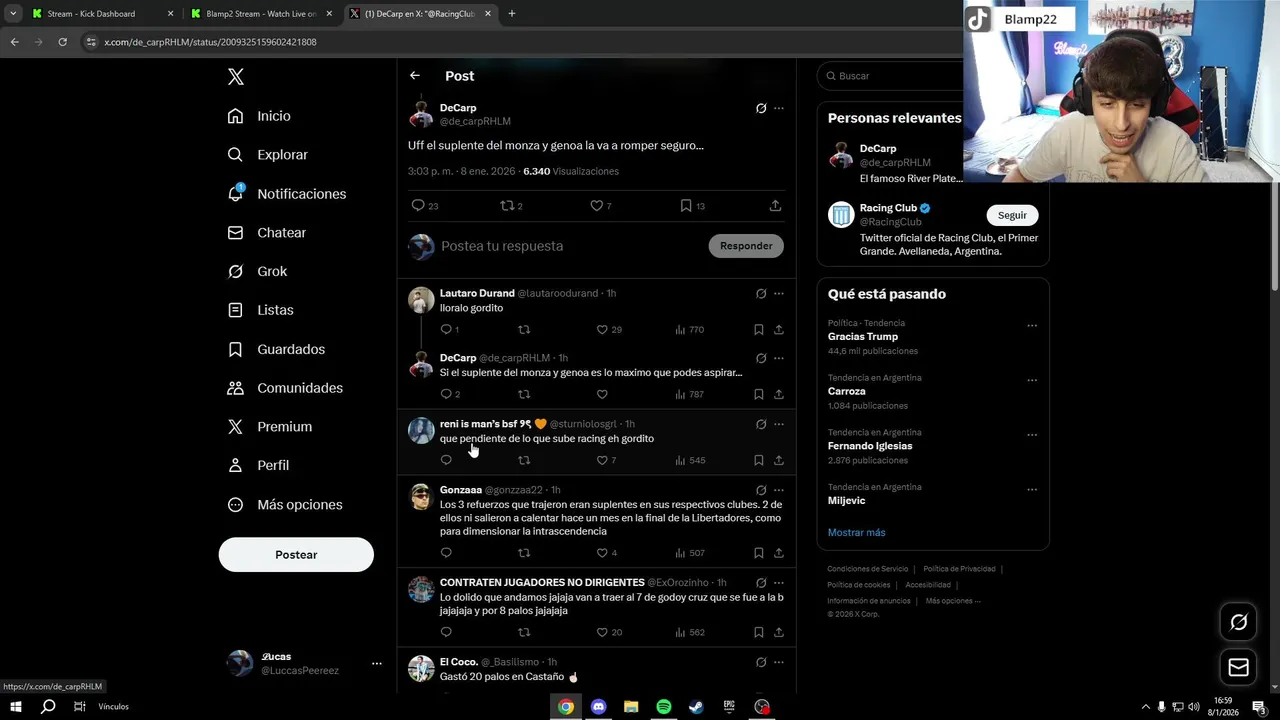This screenshot has width=1280, height=720.
Task: Open the more options dots on DeCarp's main post
Action: (x=779, y=108)
